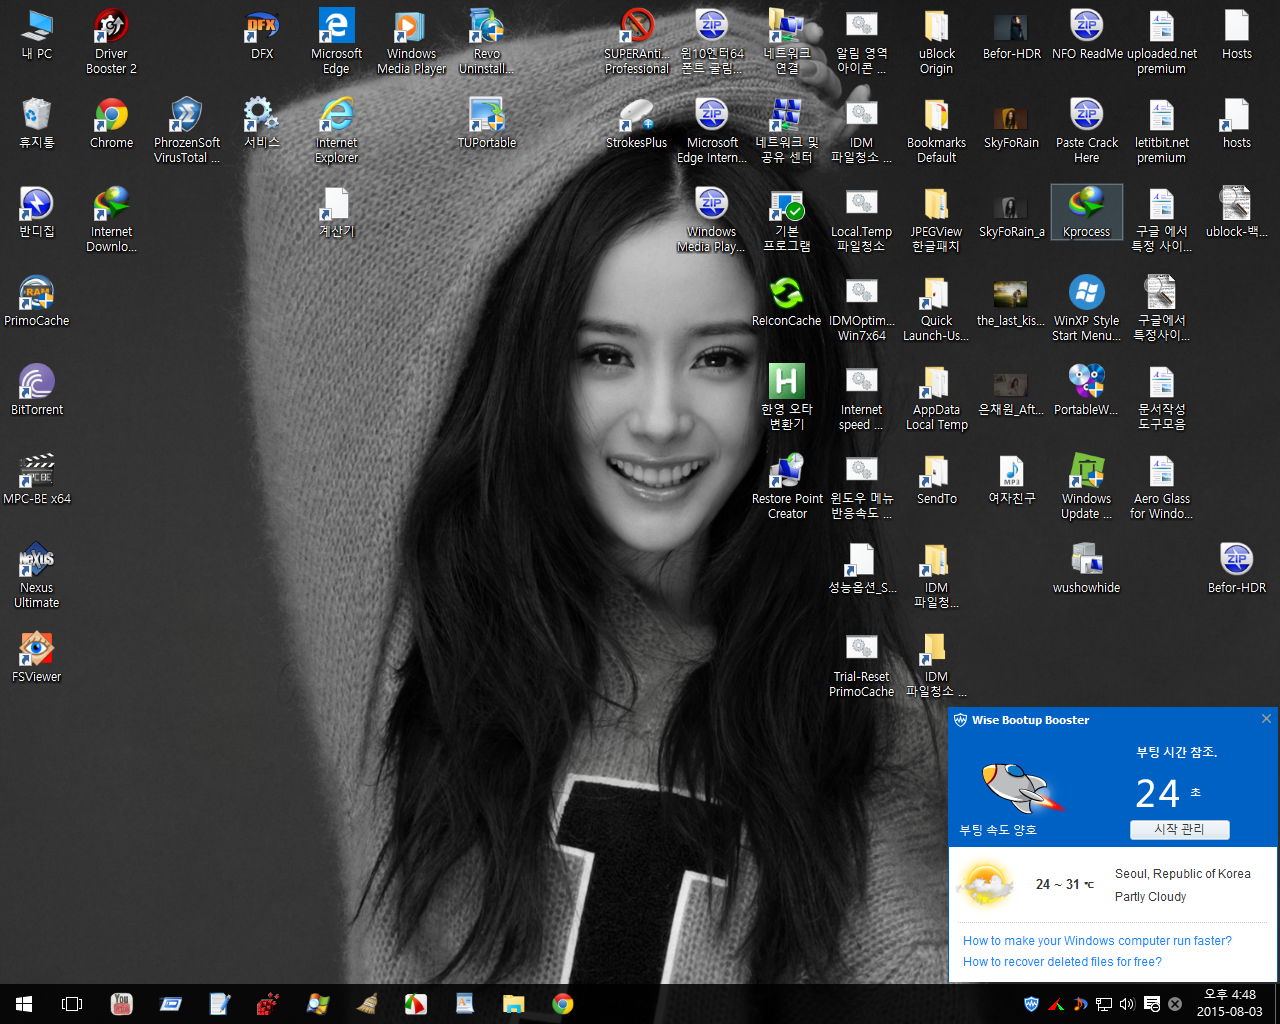Open the Windows Update shortcut
The width and height of the screenshot is (1280, 1024).
(x=1087, y=487)
